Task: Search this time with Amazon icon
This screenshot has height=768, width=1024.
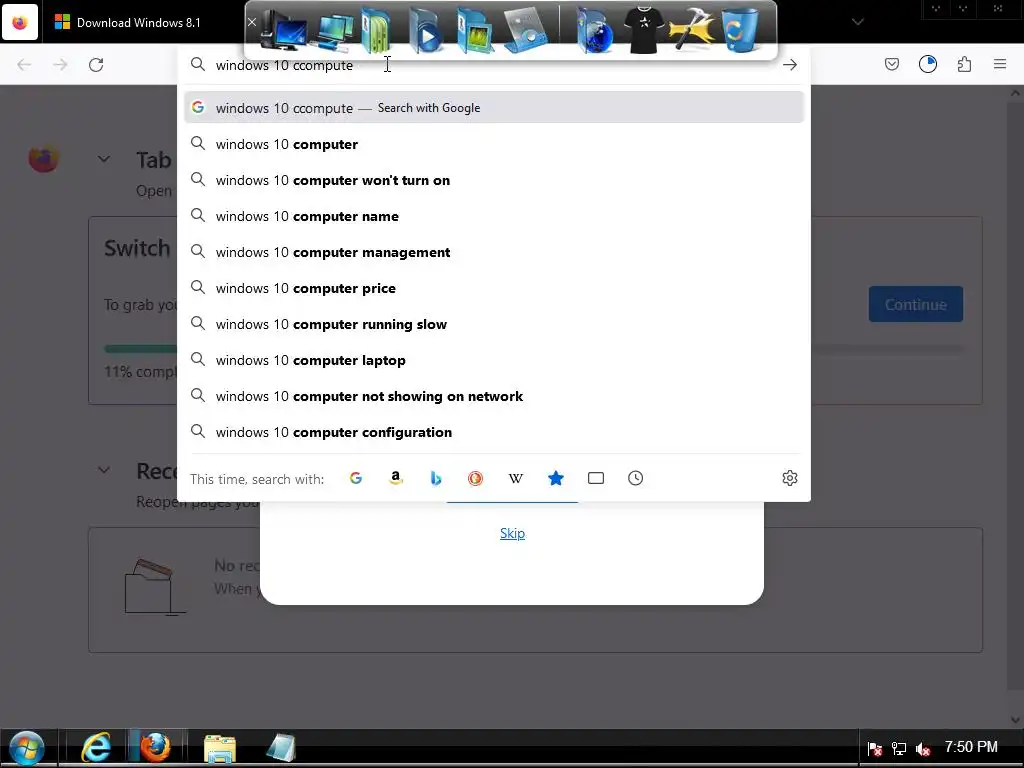Action: pos(396,478)
